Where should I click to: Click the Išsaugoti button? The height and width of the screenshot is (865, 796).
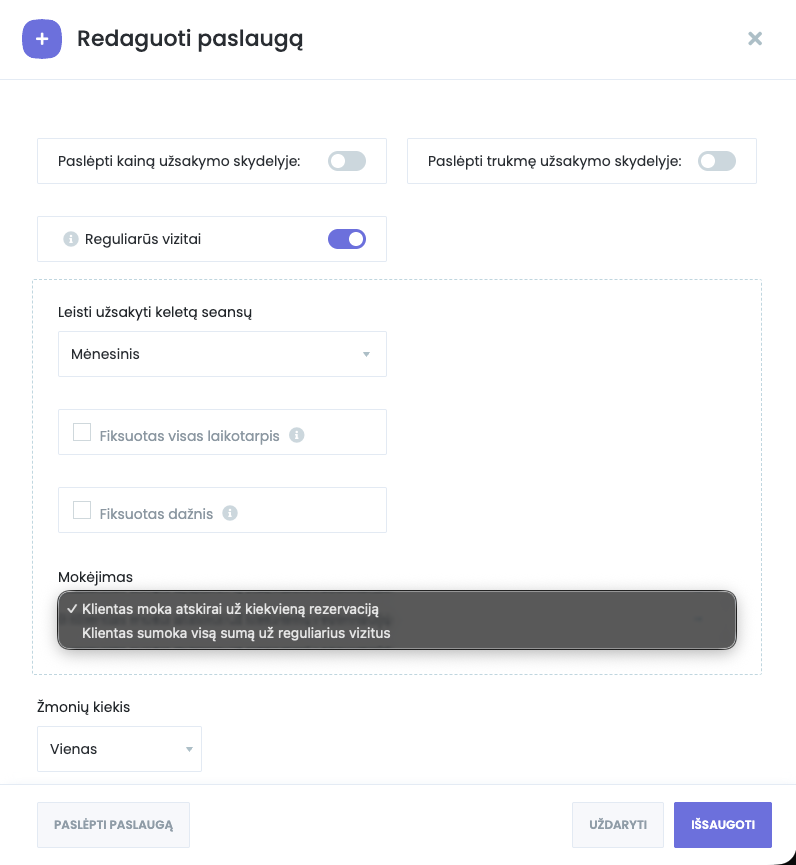click(x=723, y=825)
